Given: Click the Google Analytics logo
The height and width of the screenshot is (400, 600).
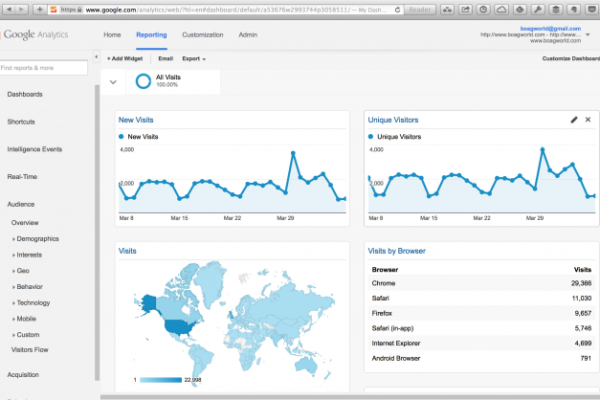Looking at the screenshot, I should click(x=36, y=35).
